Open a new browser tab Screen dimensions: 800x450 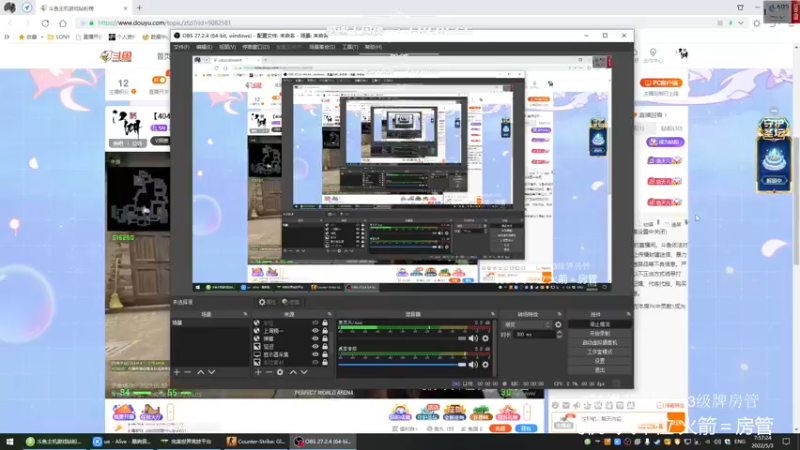pyautogui.click(x=139, y=8)
